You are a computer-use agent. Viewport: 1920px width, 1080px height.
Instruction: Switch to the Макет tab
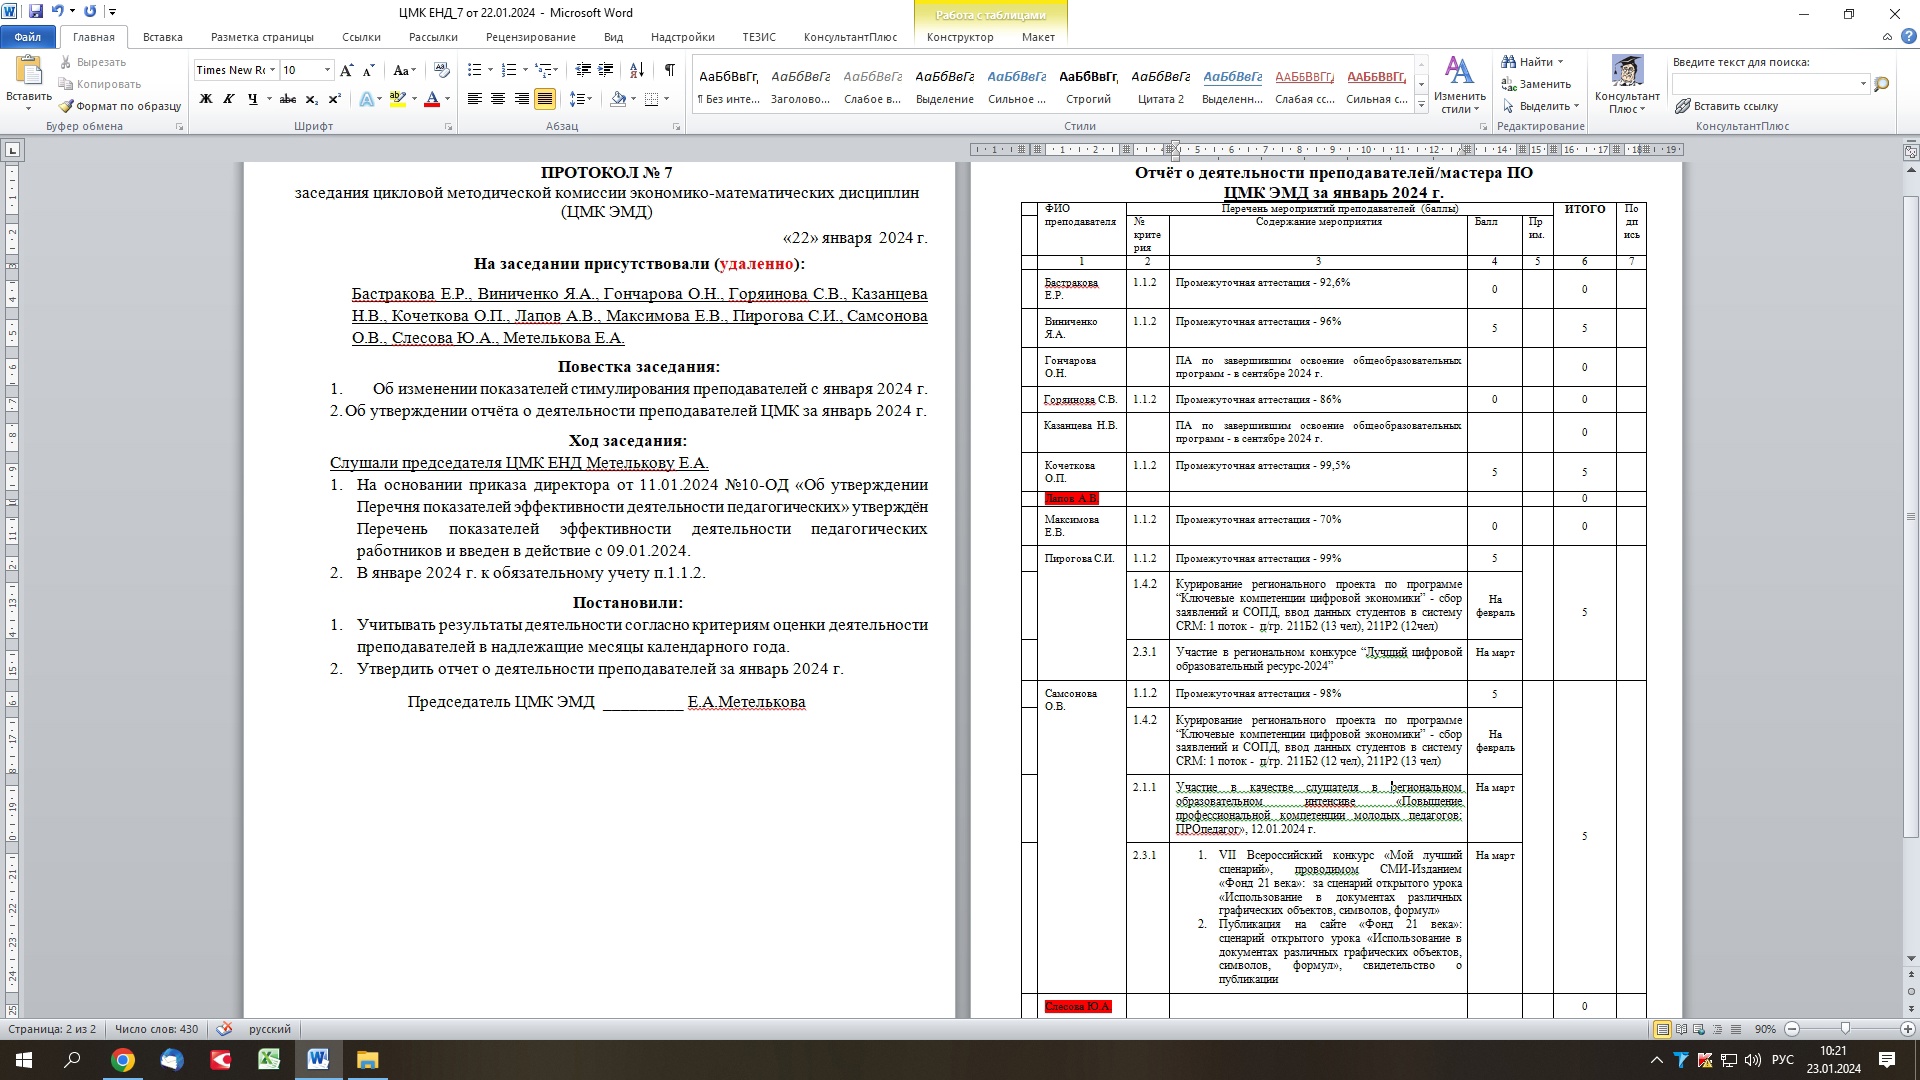pyautogui.click(x=1038, y=37)
